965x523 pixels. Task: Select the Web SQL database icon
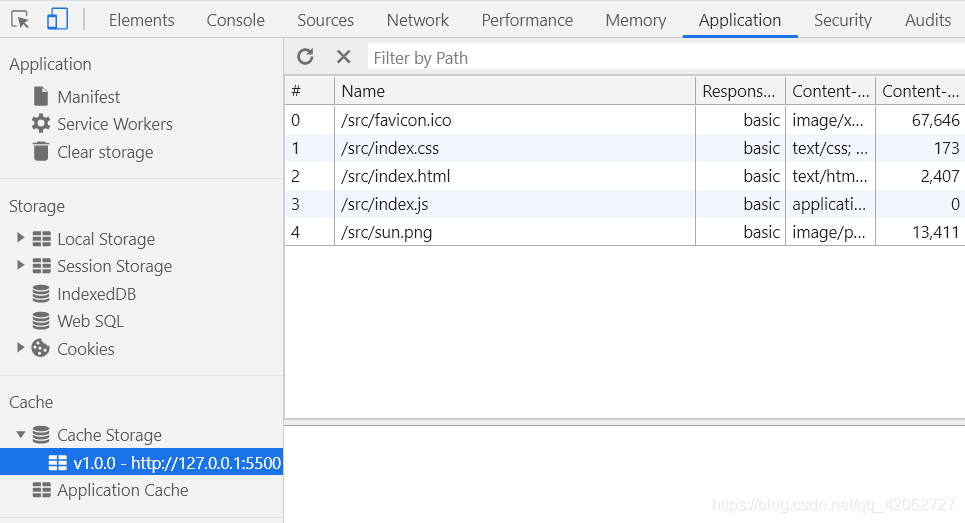[x=41, y=321]
